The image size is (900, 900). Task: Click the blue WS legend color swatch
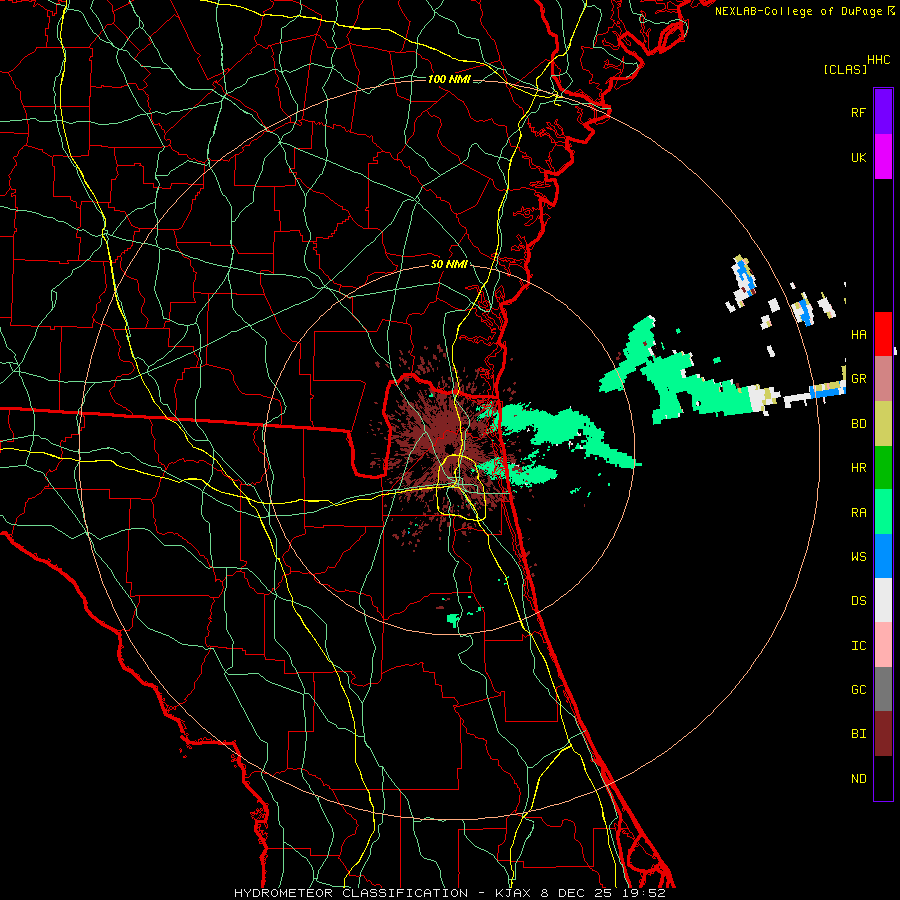click(x=883, y=556)
